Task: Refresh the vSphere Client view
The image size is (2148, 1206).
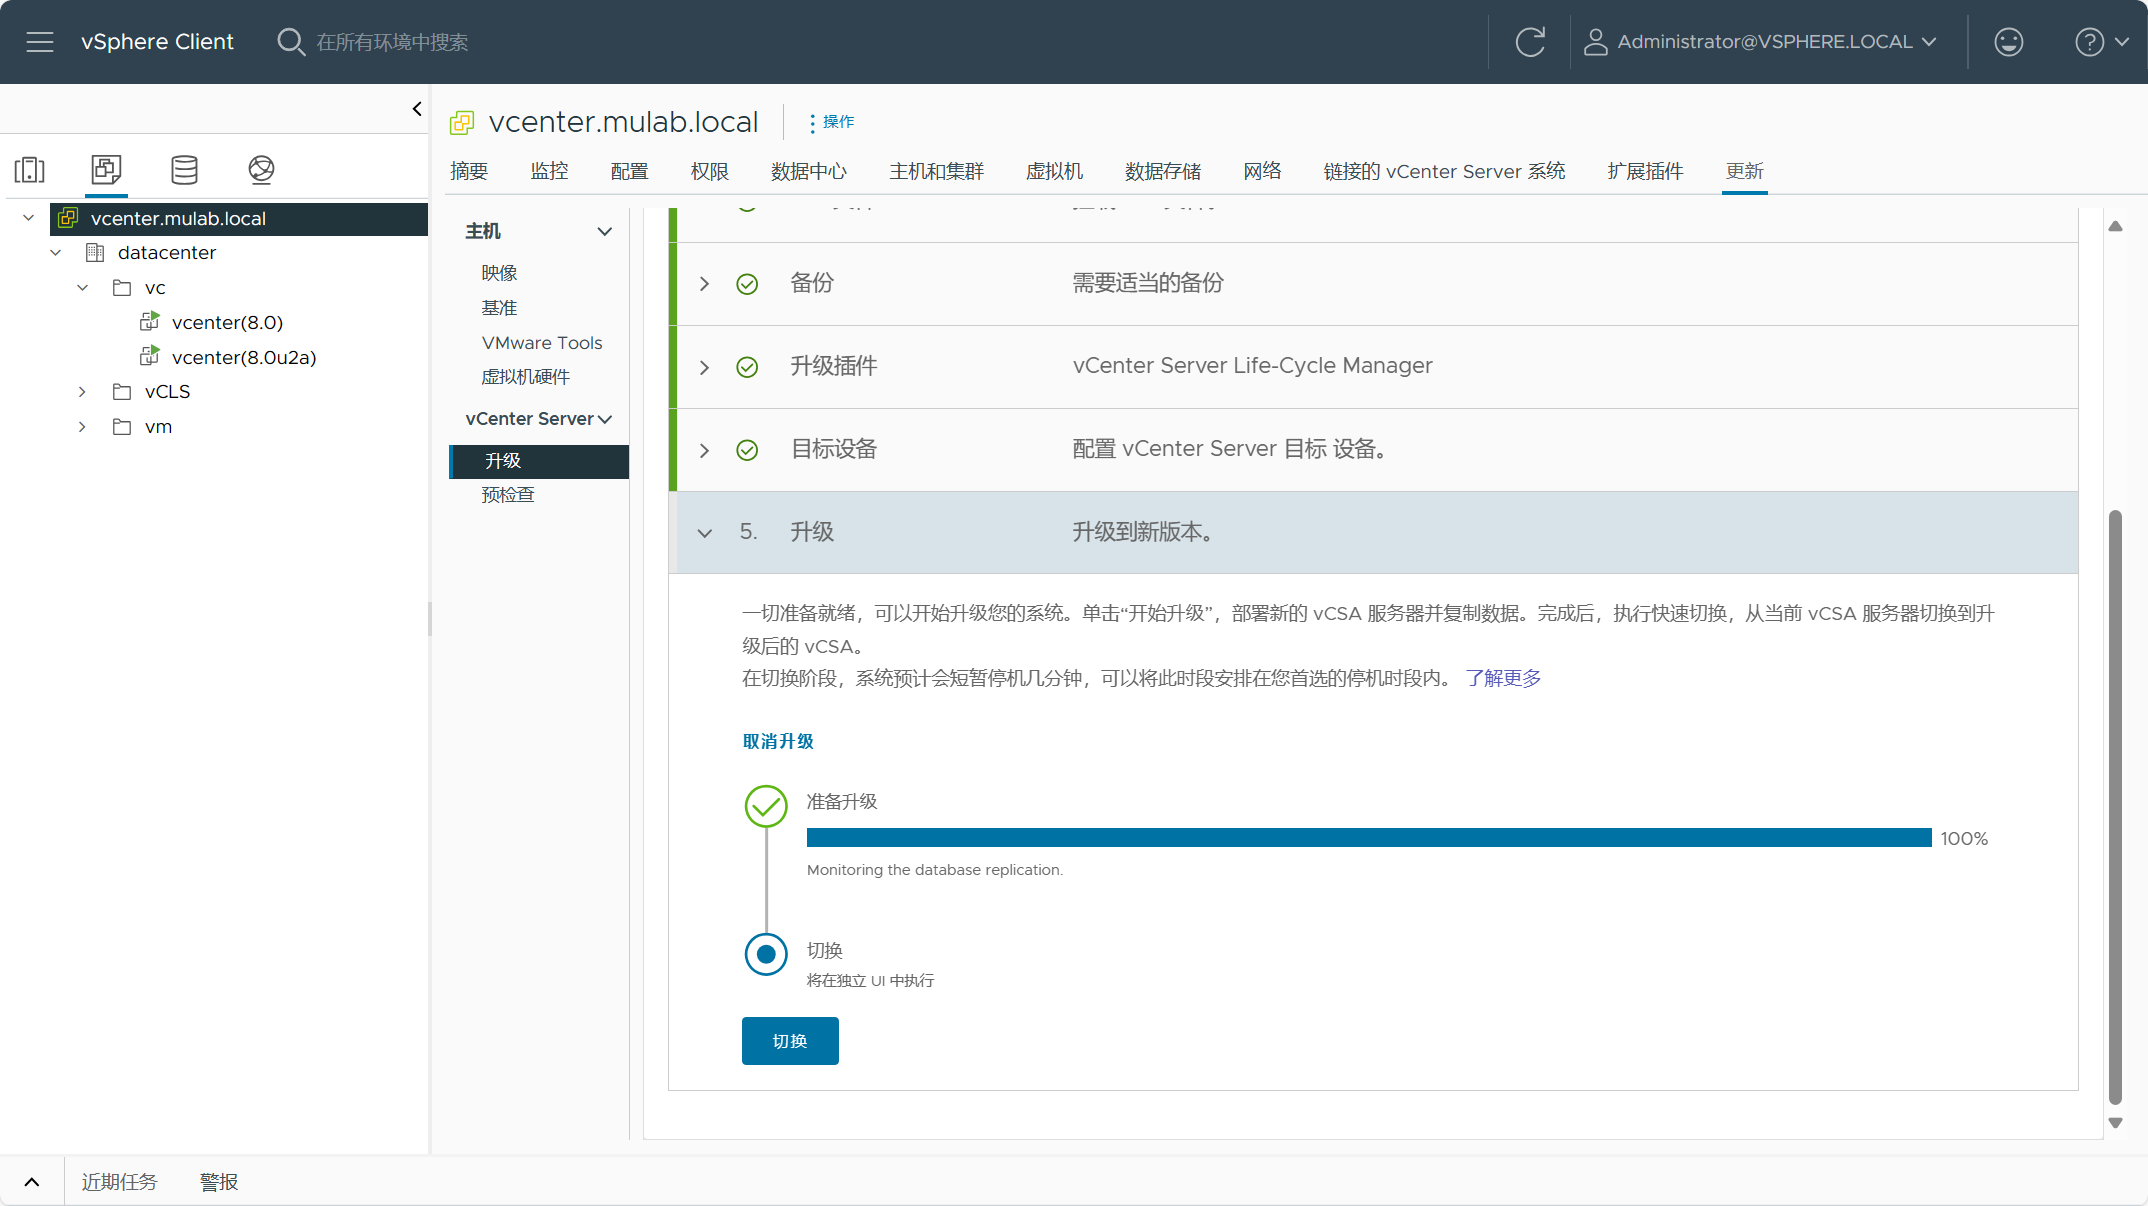Action: pos(1530,42)
